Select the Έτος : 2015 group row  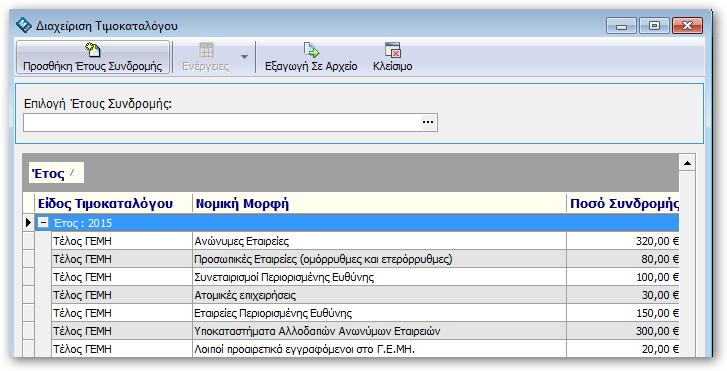[357, 223]
